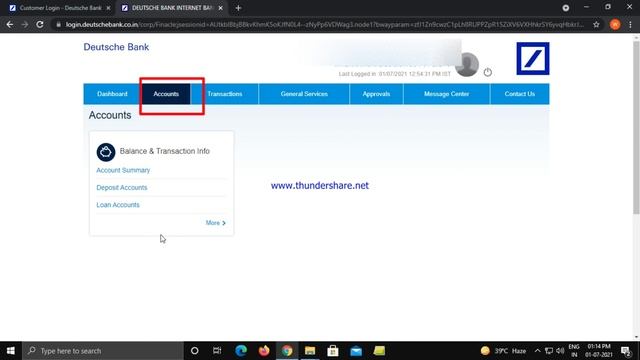Click the logout power icon
This screenshot has width=640, height=360.
(x=487, y=72)
